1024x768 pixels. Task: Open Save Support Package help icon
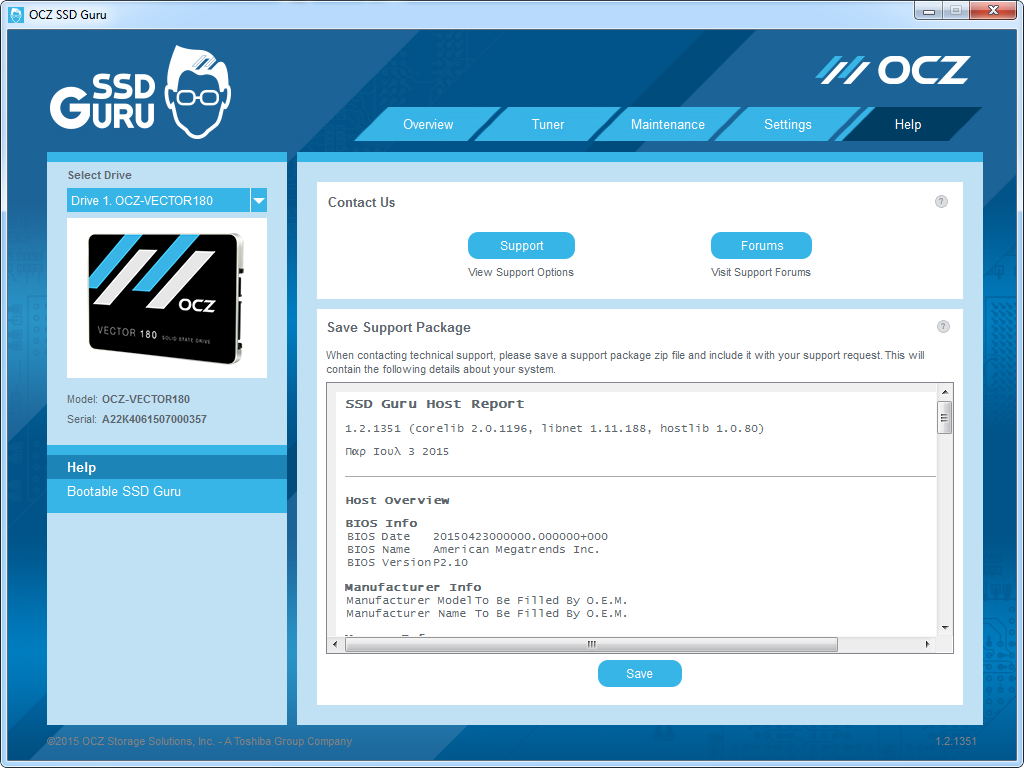coord(943,327)
